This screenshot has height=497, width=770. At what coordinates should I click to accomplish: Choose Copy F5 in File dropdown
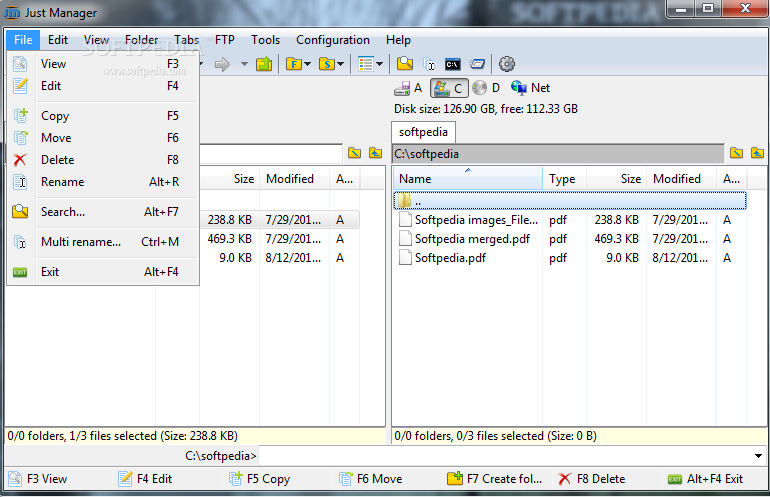[x=103, y=116]
